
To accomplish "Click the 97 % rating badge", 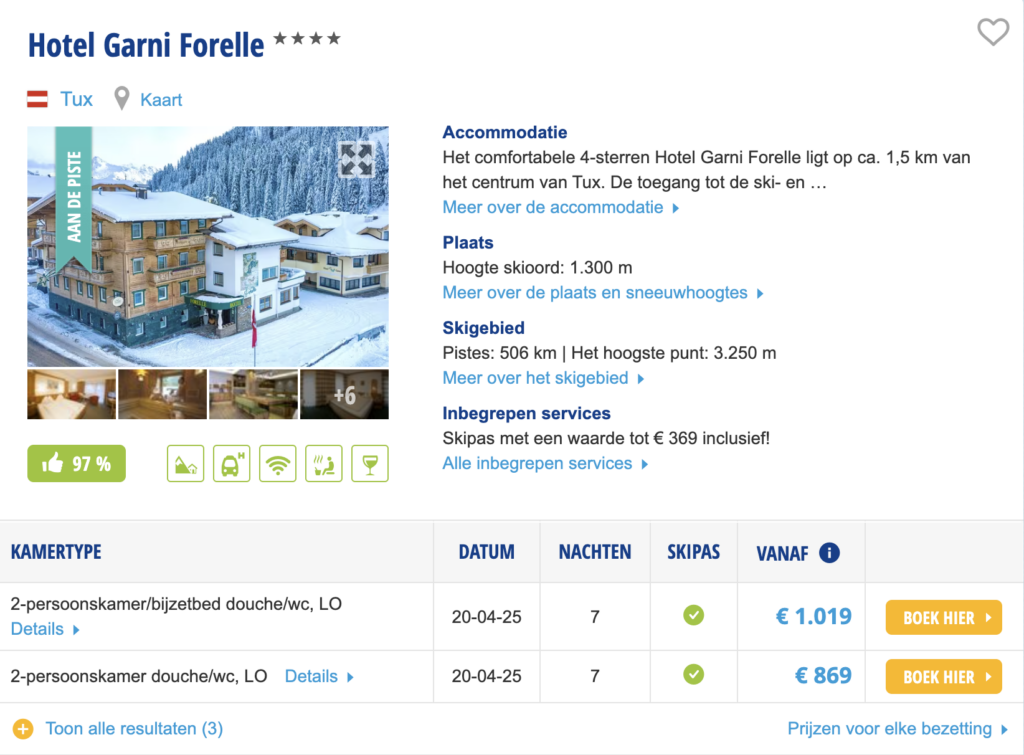I will click(77, 464).
